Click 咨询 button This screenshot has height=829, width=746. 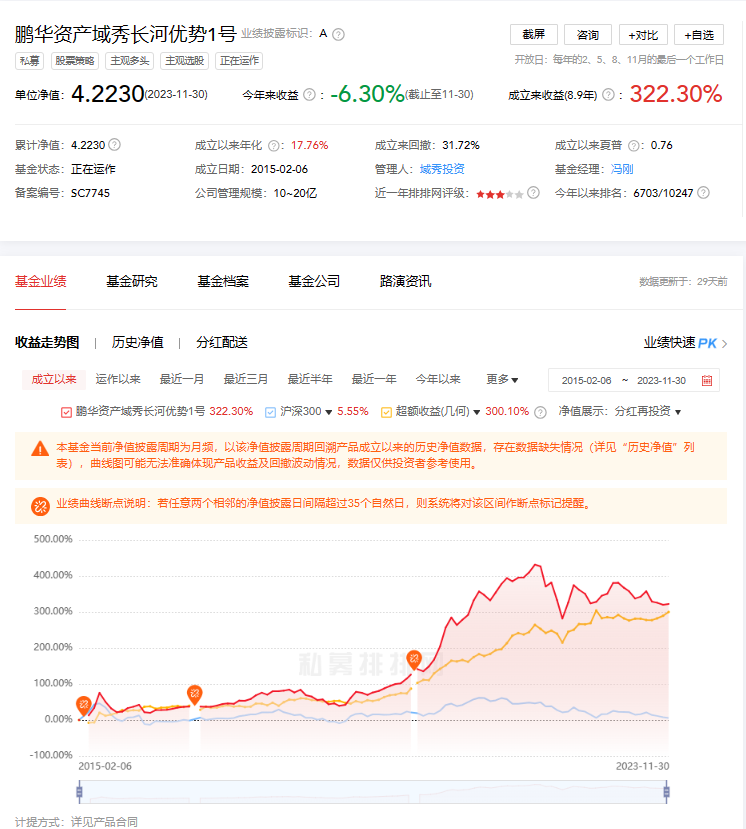coord(588,35)
